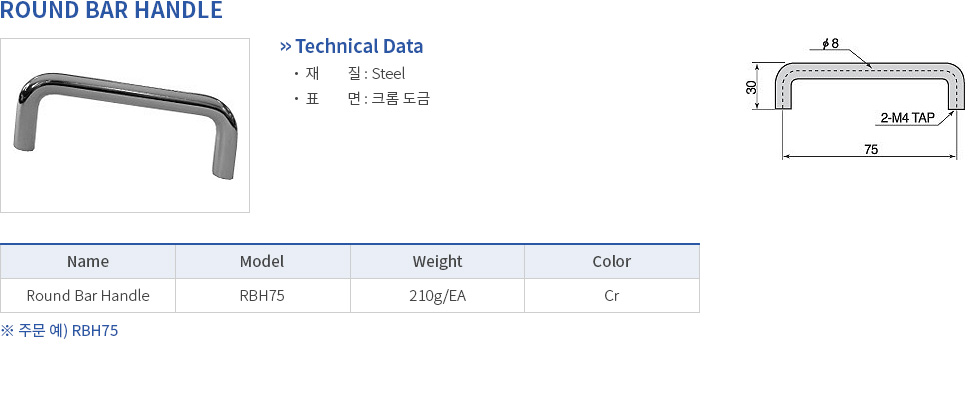This screenshot has height=394, width=980.
Task: Click the Model column header
Action: click(x=262, y=261)
